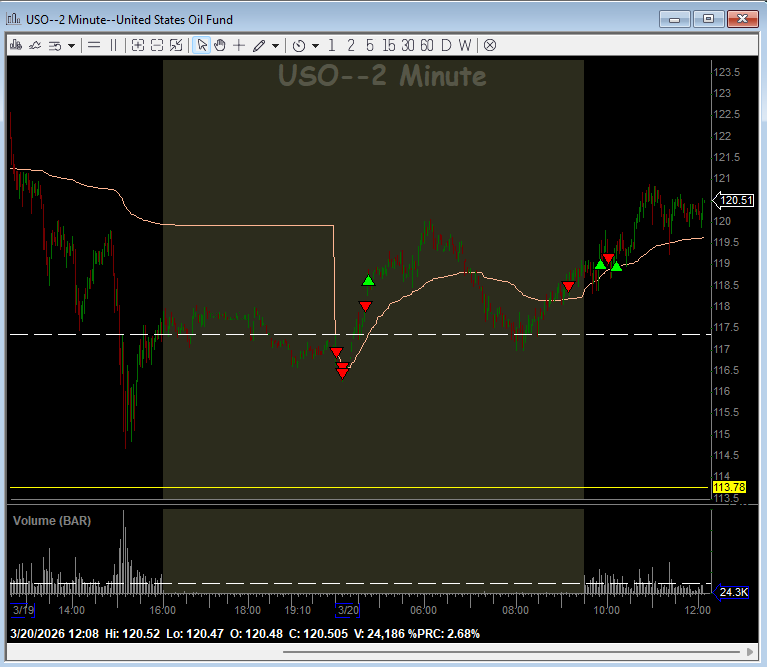Switch to 60 minute interval
Screen dimensions: 767x667
pos(427,45)
